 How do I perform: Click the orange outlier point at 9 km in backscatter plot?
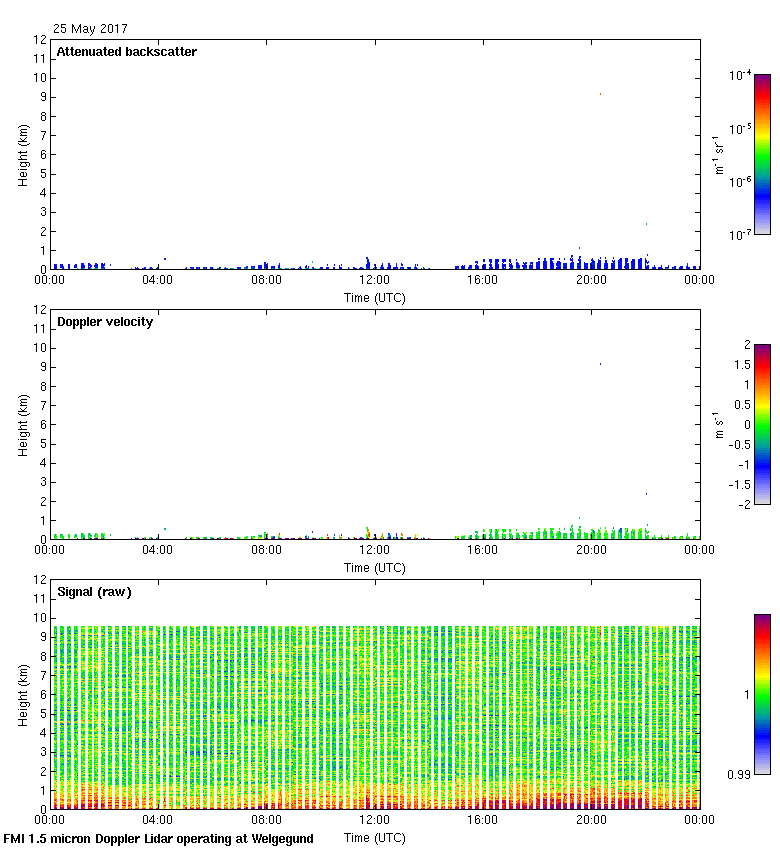pos(600,94)
